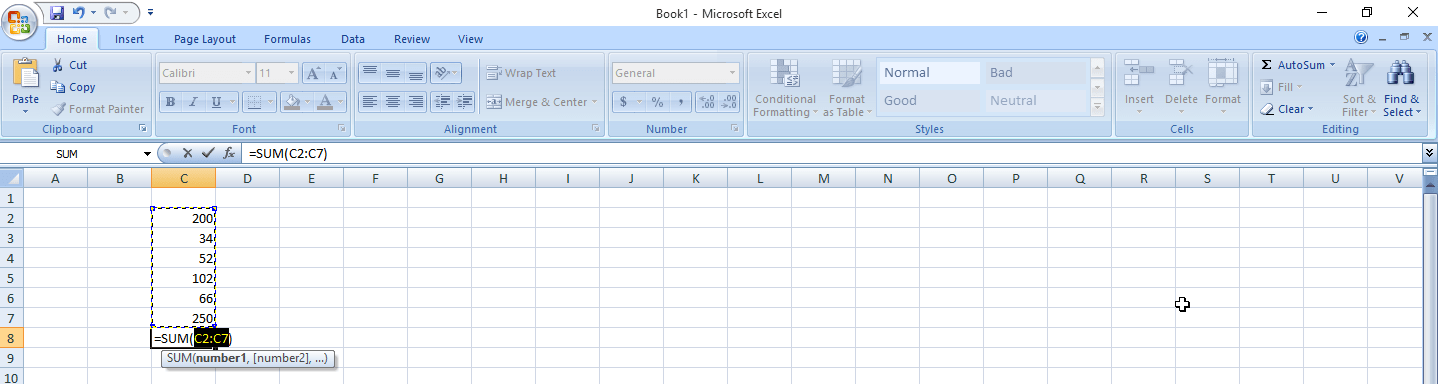
Task: Open Excel Help question mark icon
Action: (1361, 38)
